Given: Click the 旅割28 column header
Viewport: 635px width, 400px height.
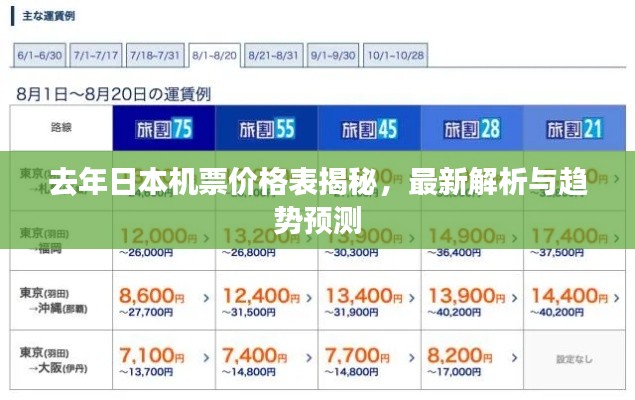Looking at the screenshot, I should 472,128.
